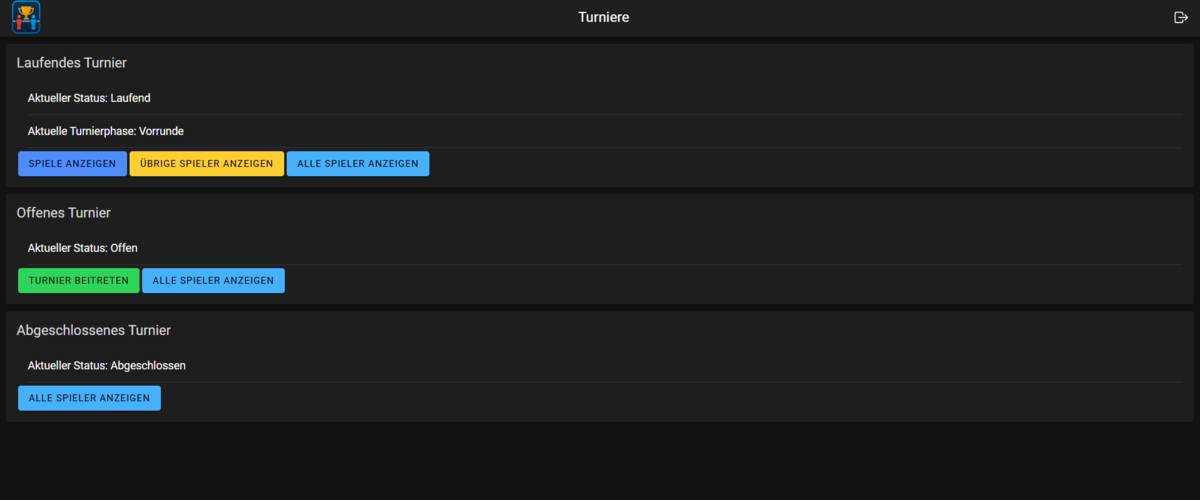The width and height of the screenshot is (1200, 500).
Task: Select the Offenes Turnier heading
Action: (64, 213)
